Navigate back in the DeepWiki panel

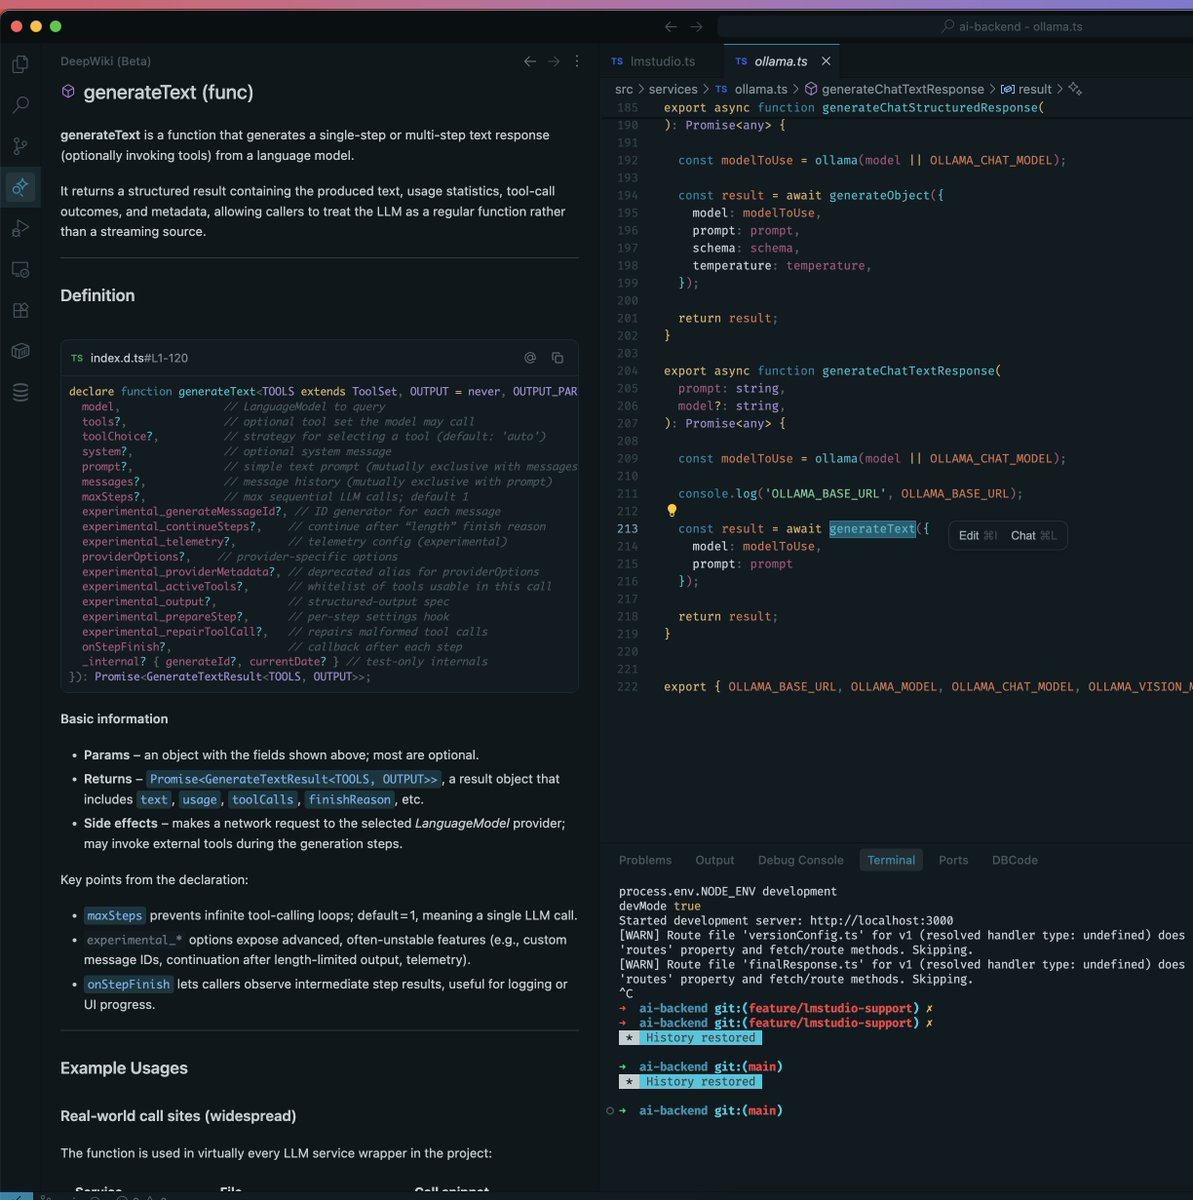[x=529, y=61]
